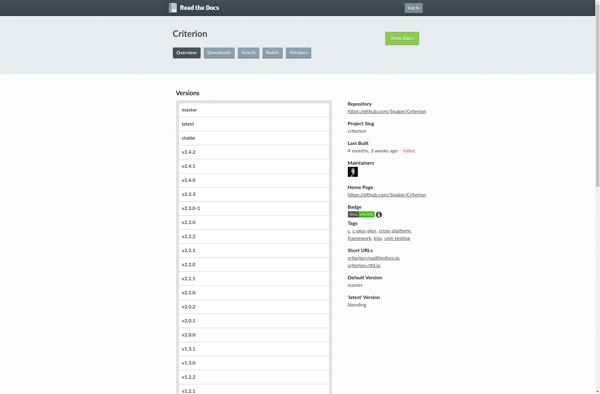Open version v2.2.2
This screenshot has width=600, height=394.
(x=254, y=237)
